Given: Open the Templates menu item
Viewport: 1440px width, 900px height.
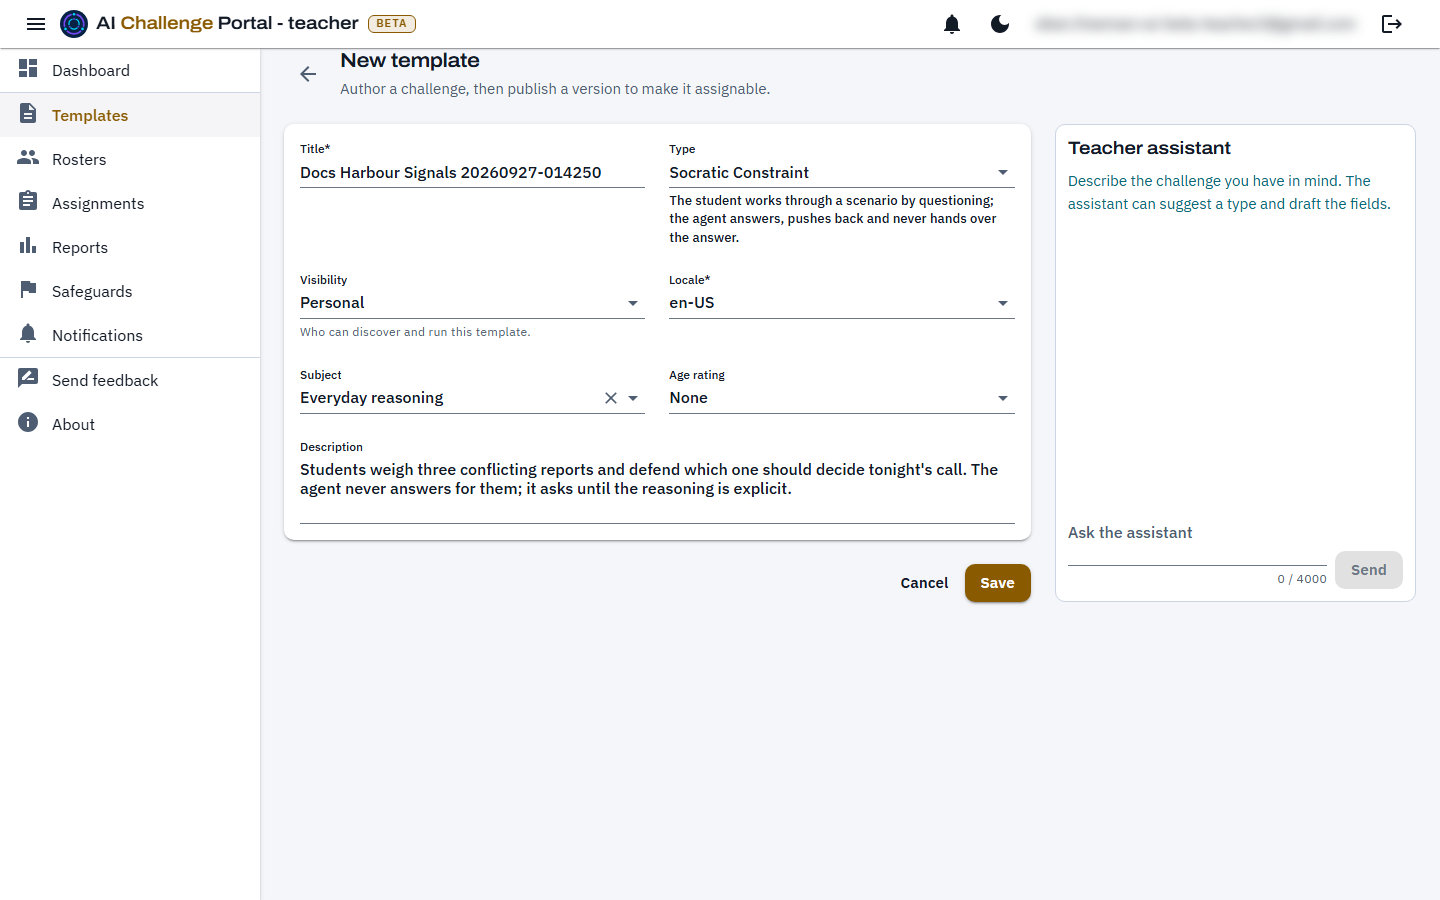Looking at the screenshot, I should coord(130,115).
